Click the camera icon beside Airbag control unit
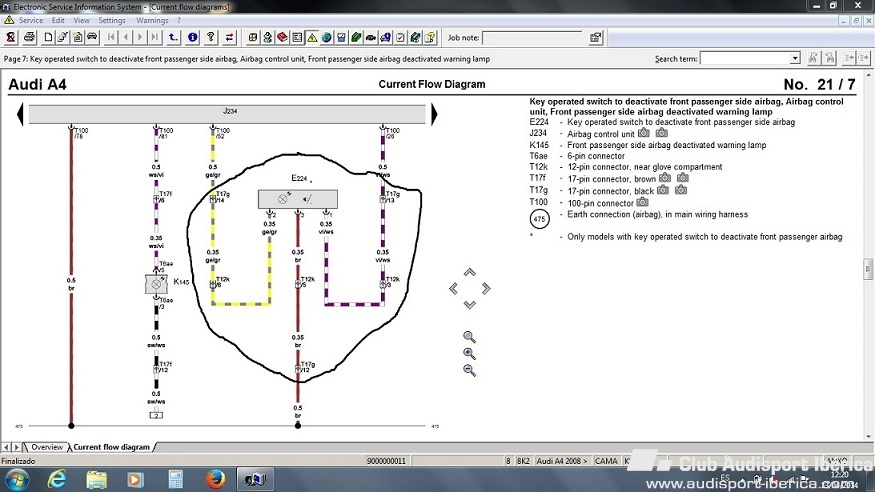The image size is (875, 492). click(x=643, y=133)
